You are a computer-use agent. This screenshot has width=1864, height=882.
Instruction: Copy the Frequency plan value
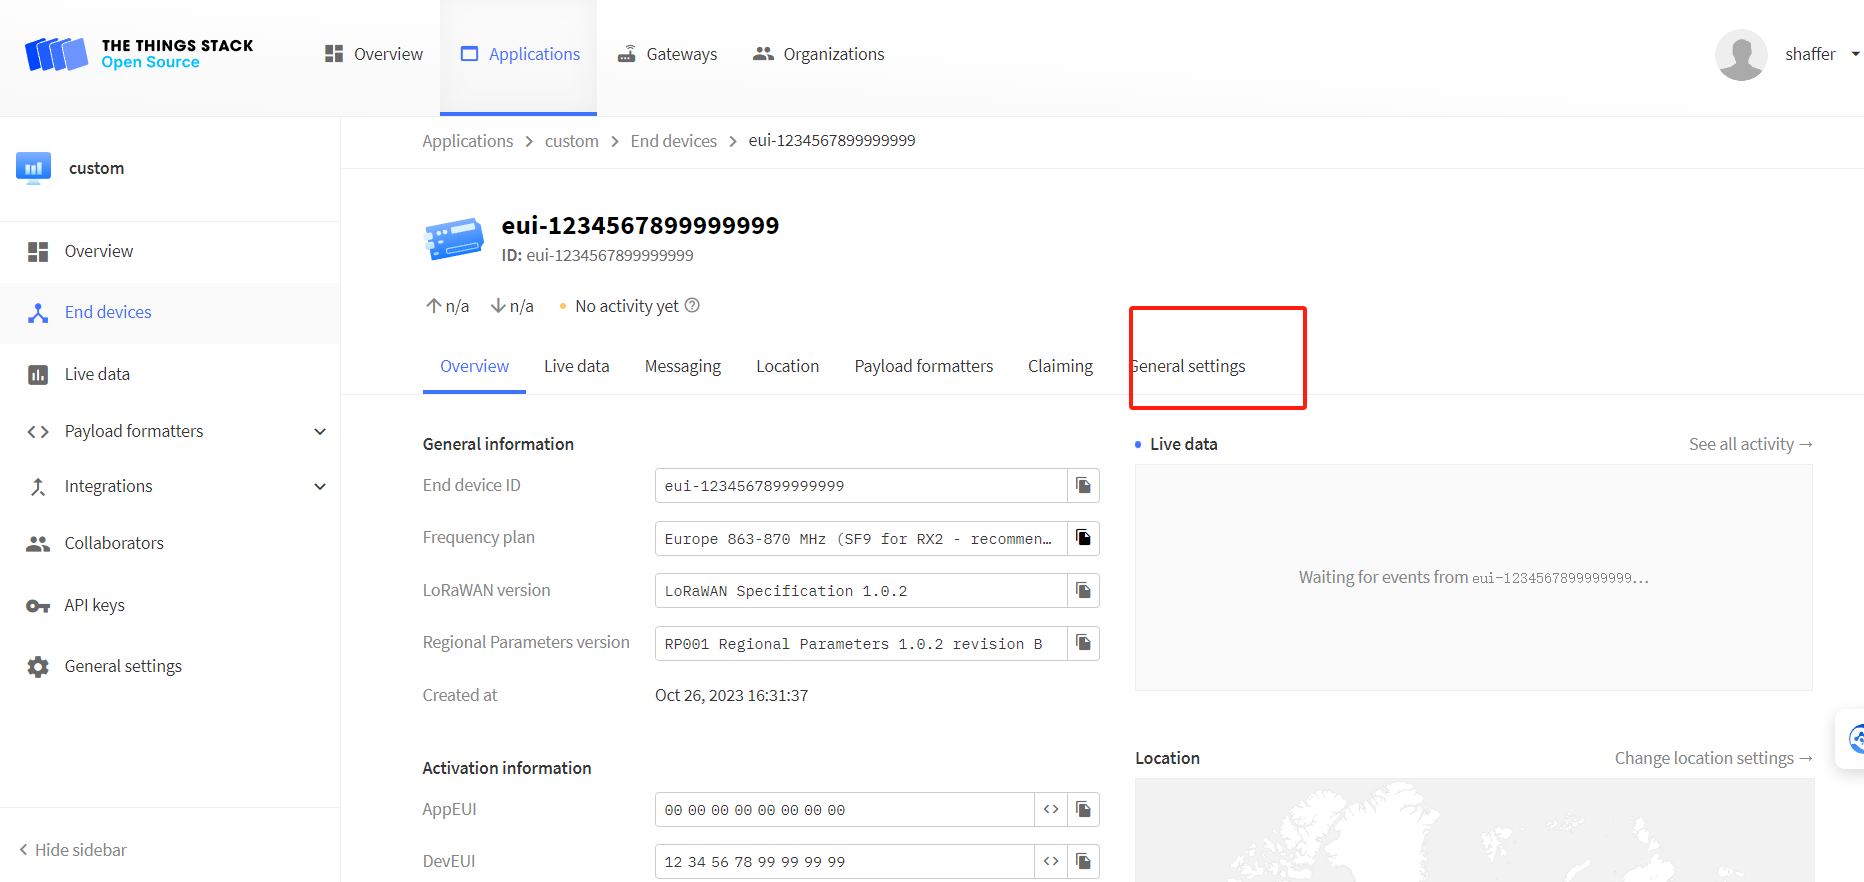[1083, 538]
